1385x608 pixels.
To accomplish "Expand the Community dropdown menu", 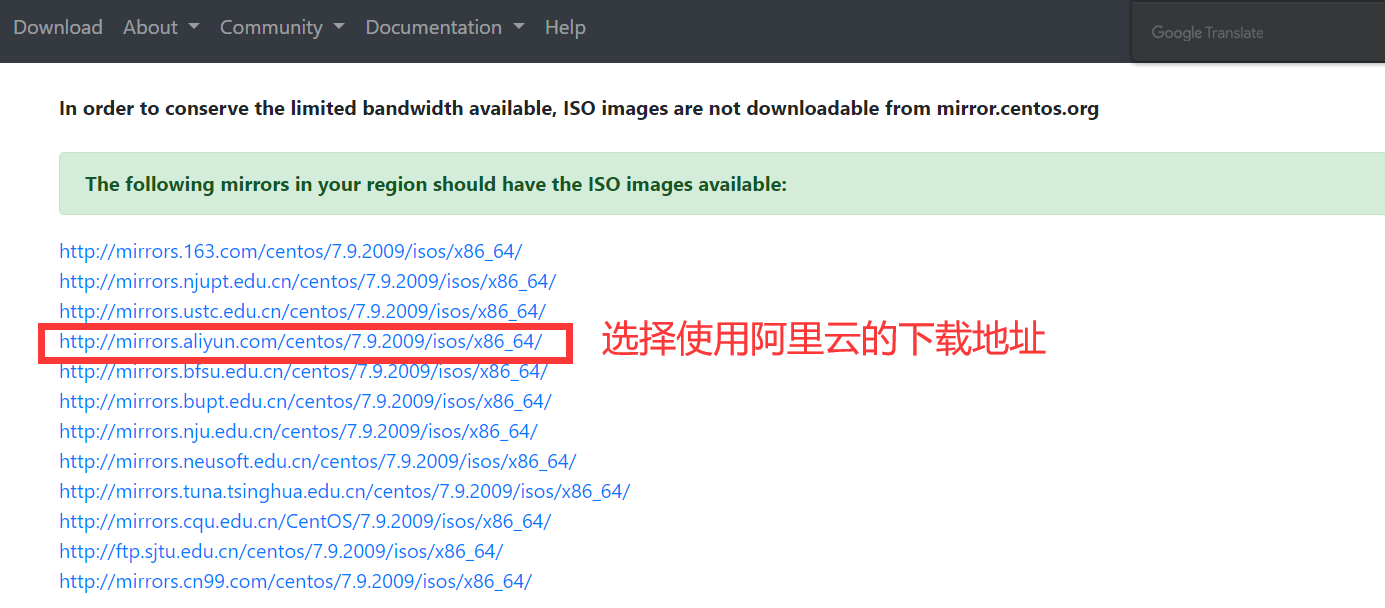I will tap(282, 28).
